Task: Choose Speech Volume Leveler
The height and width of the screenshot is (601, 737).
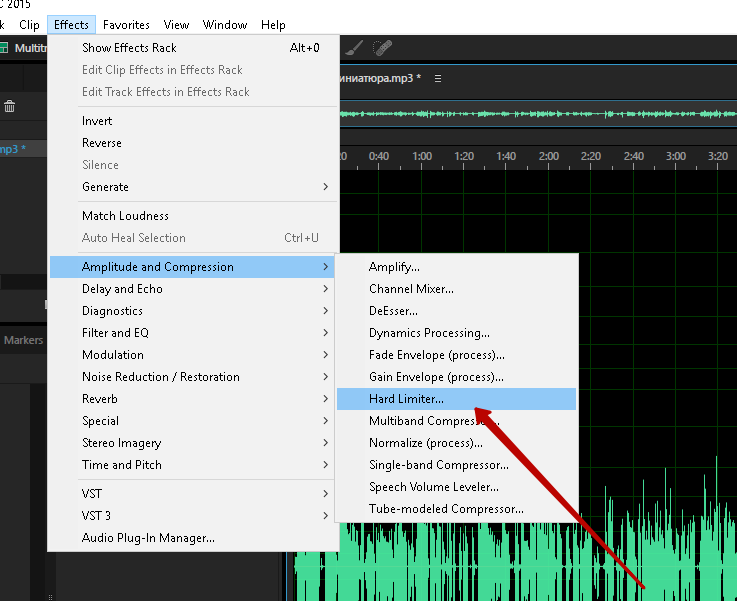Action: click(x=456, y=487)
